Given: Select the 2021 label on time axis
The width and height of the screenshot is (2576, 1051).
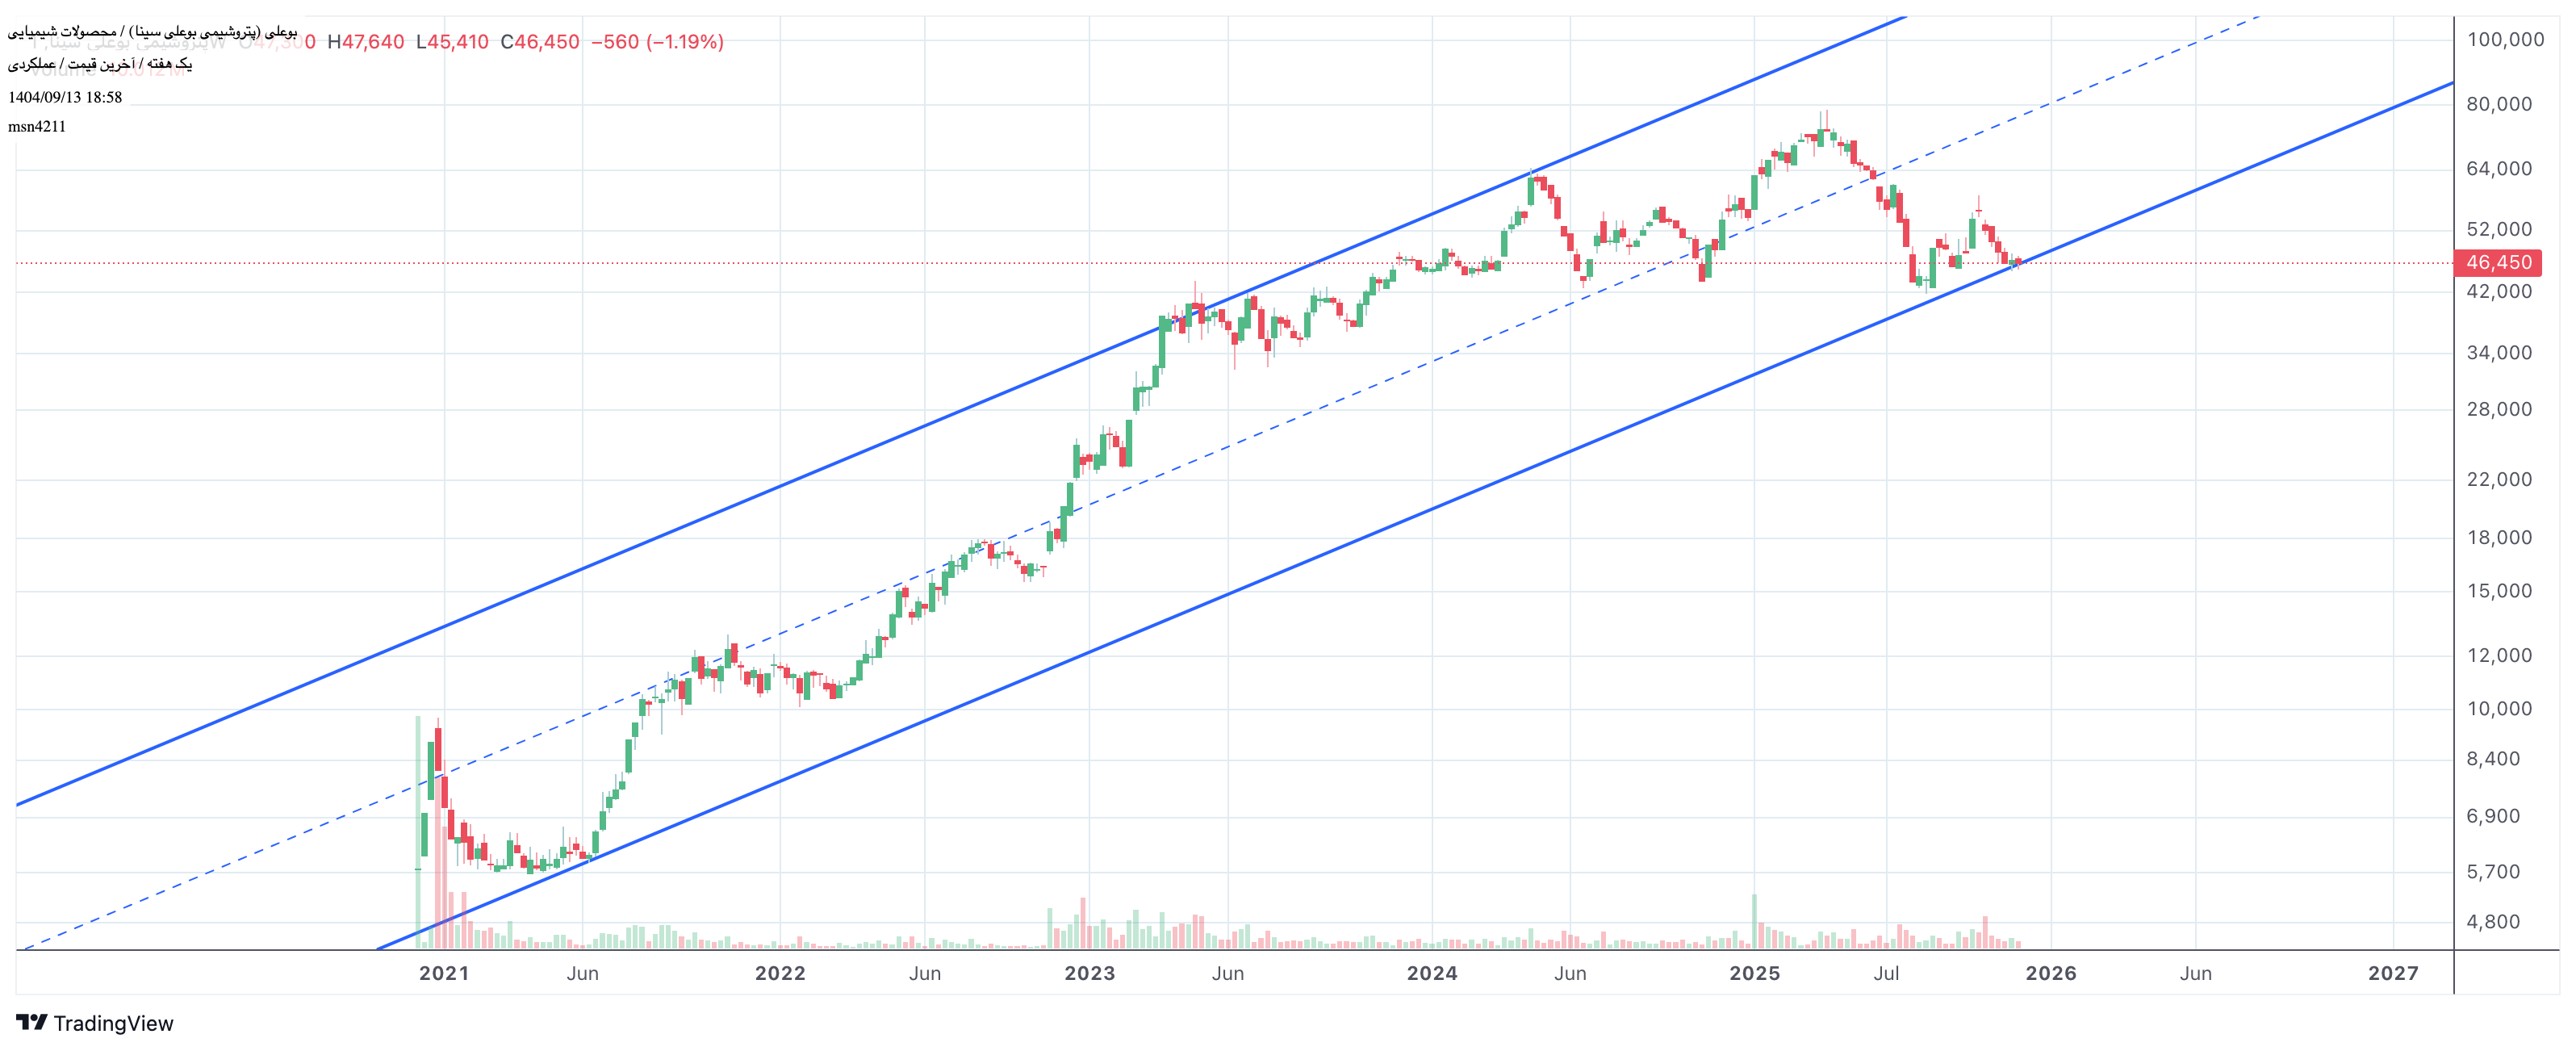Looking at the screenshot, I should (x=444, y=973).
